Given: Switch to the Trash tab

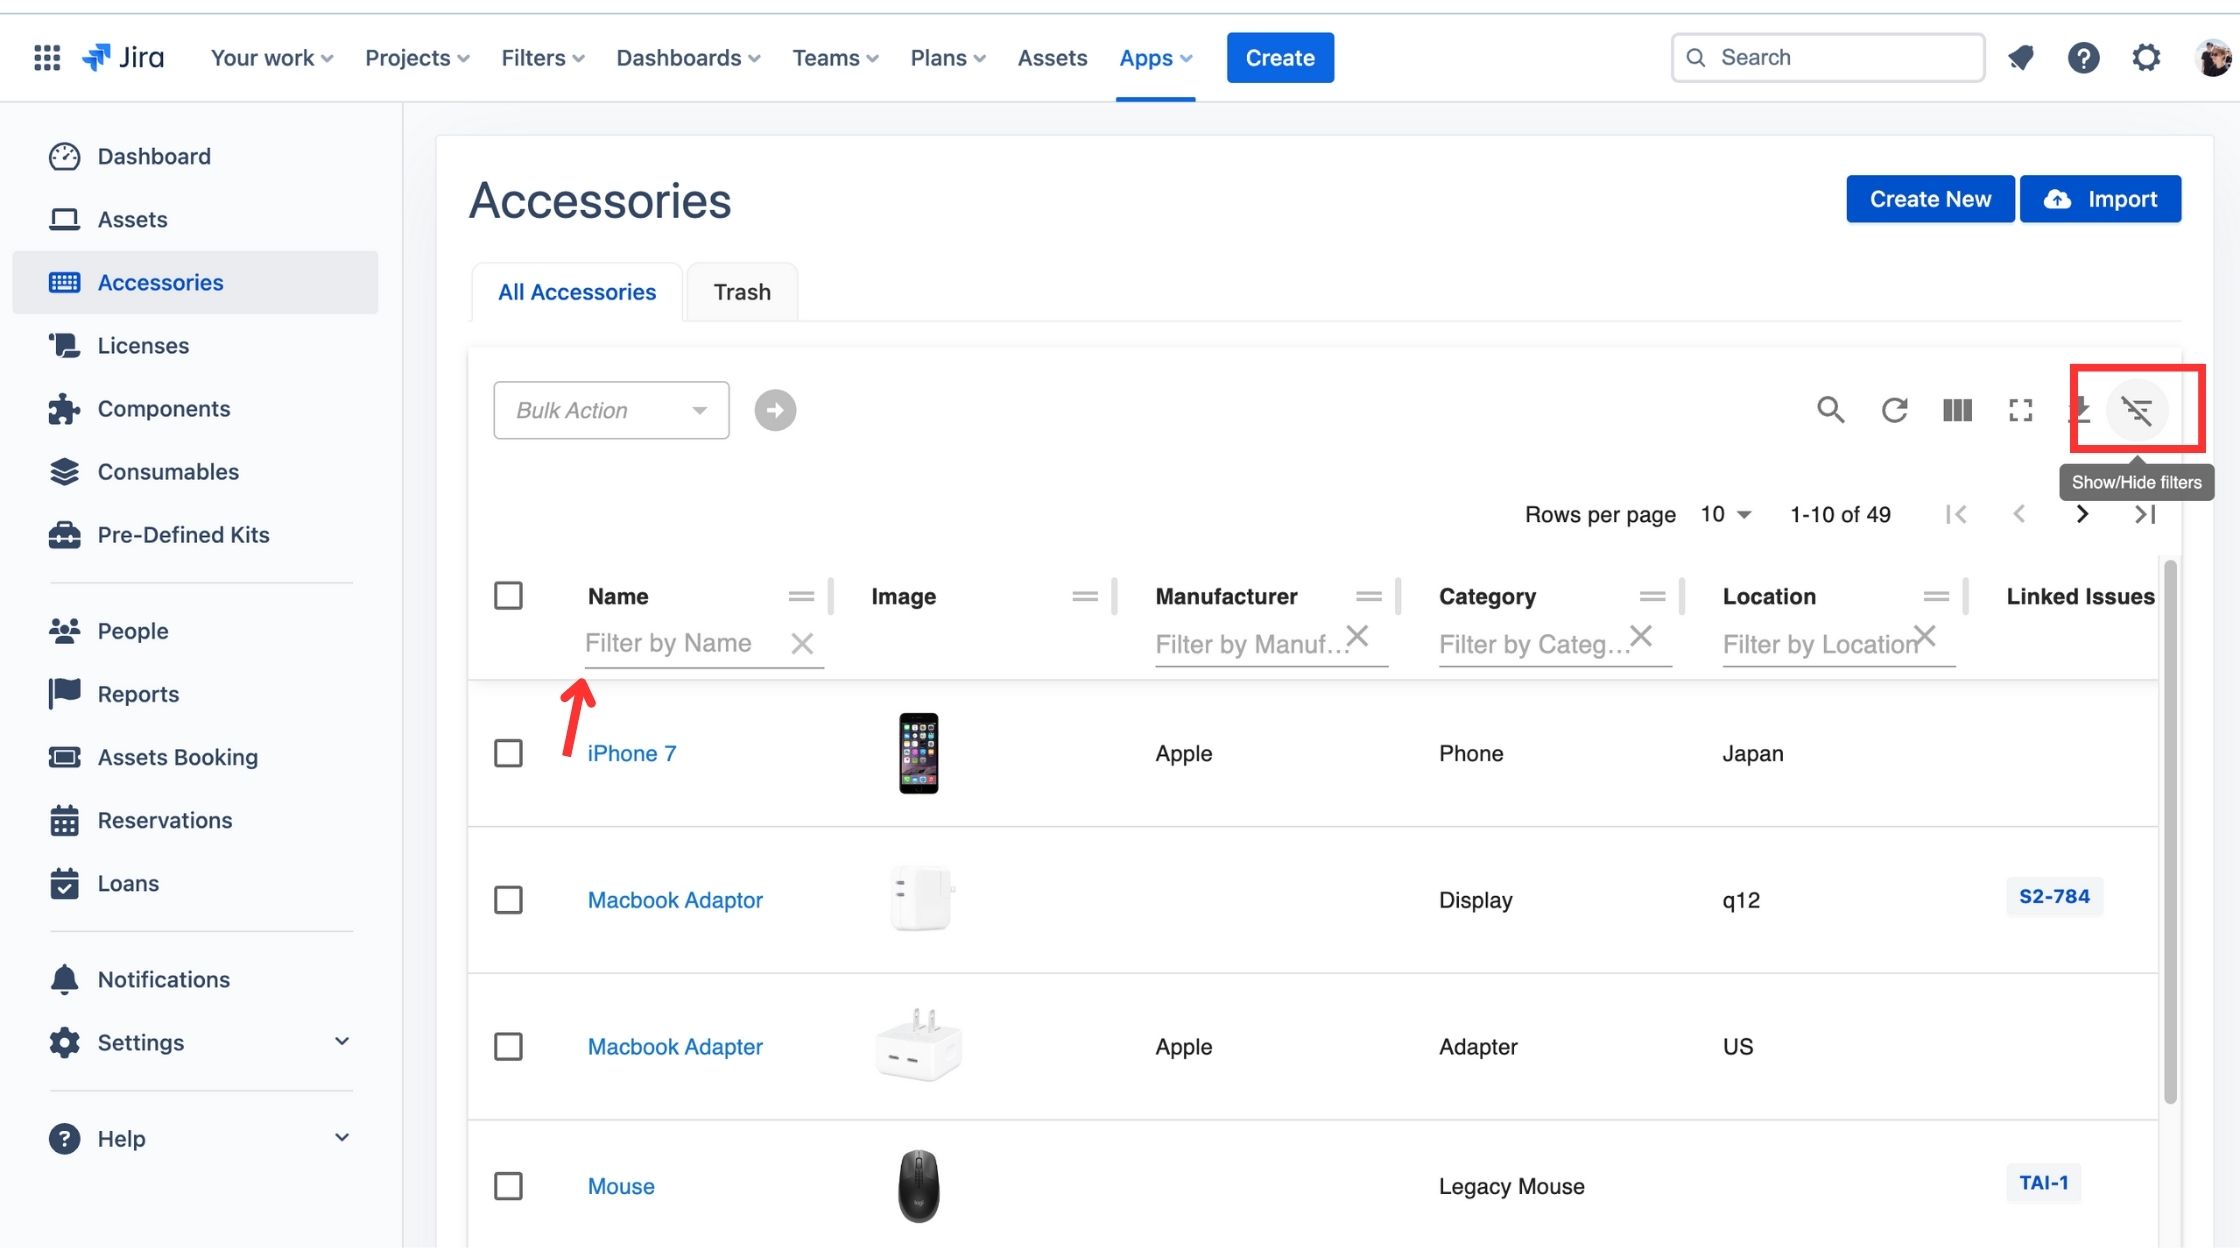Looking at the screenshot, I should pos(742,292).
